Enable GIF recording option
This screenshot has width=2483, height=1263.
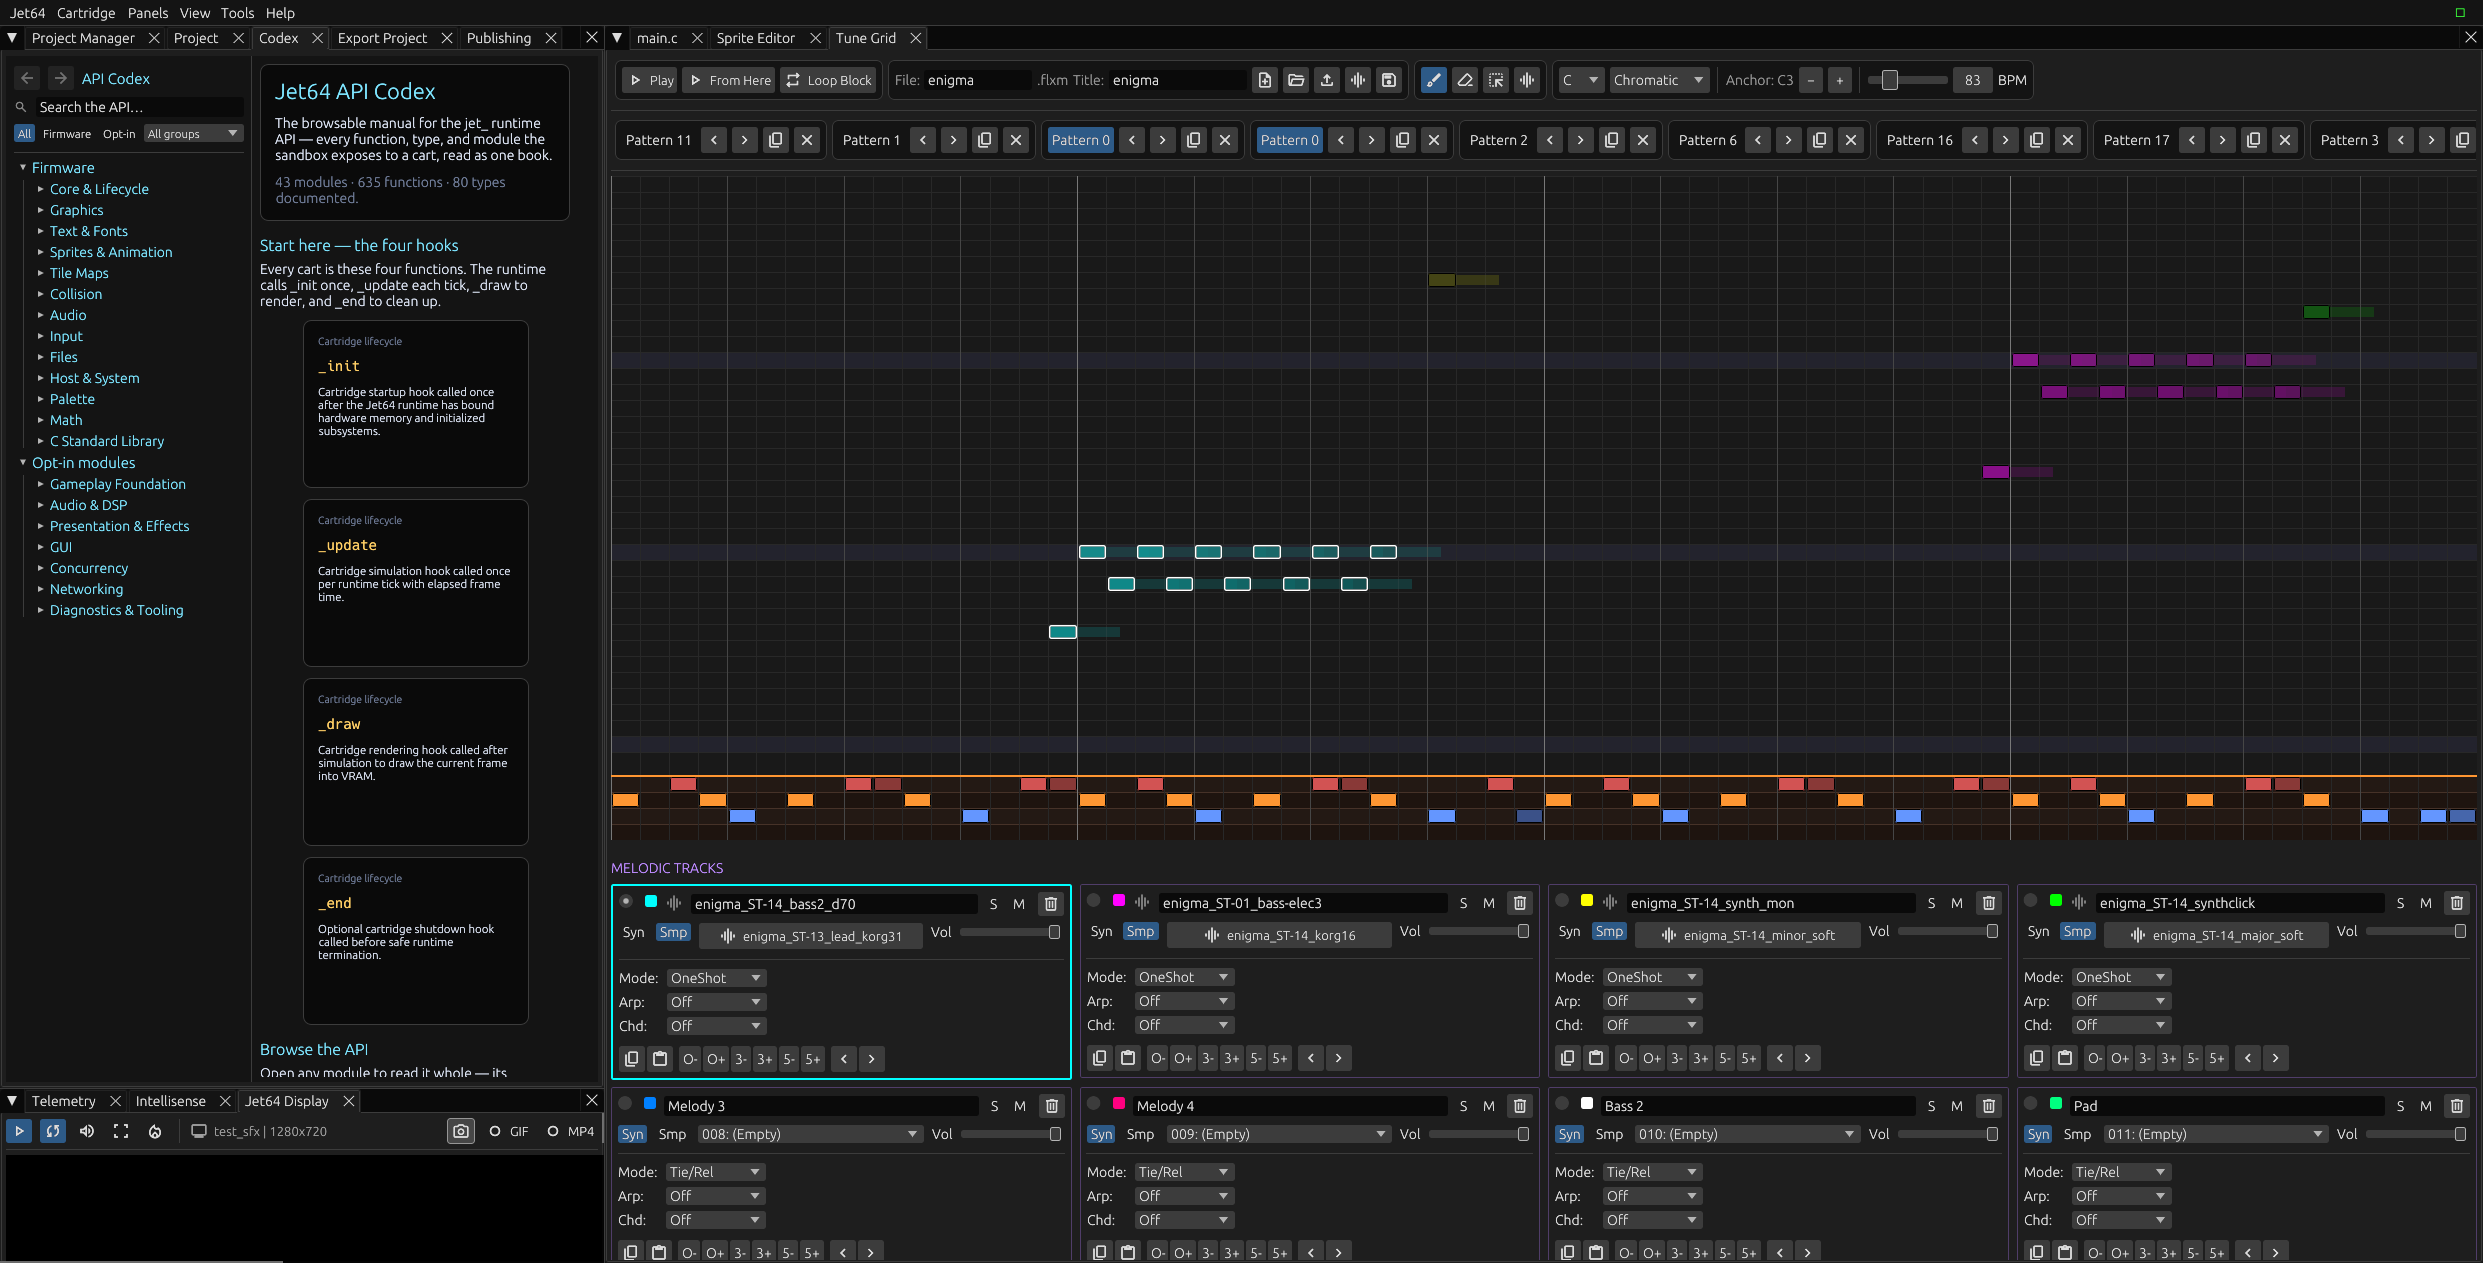pos(509,1131)
